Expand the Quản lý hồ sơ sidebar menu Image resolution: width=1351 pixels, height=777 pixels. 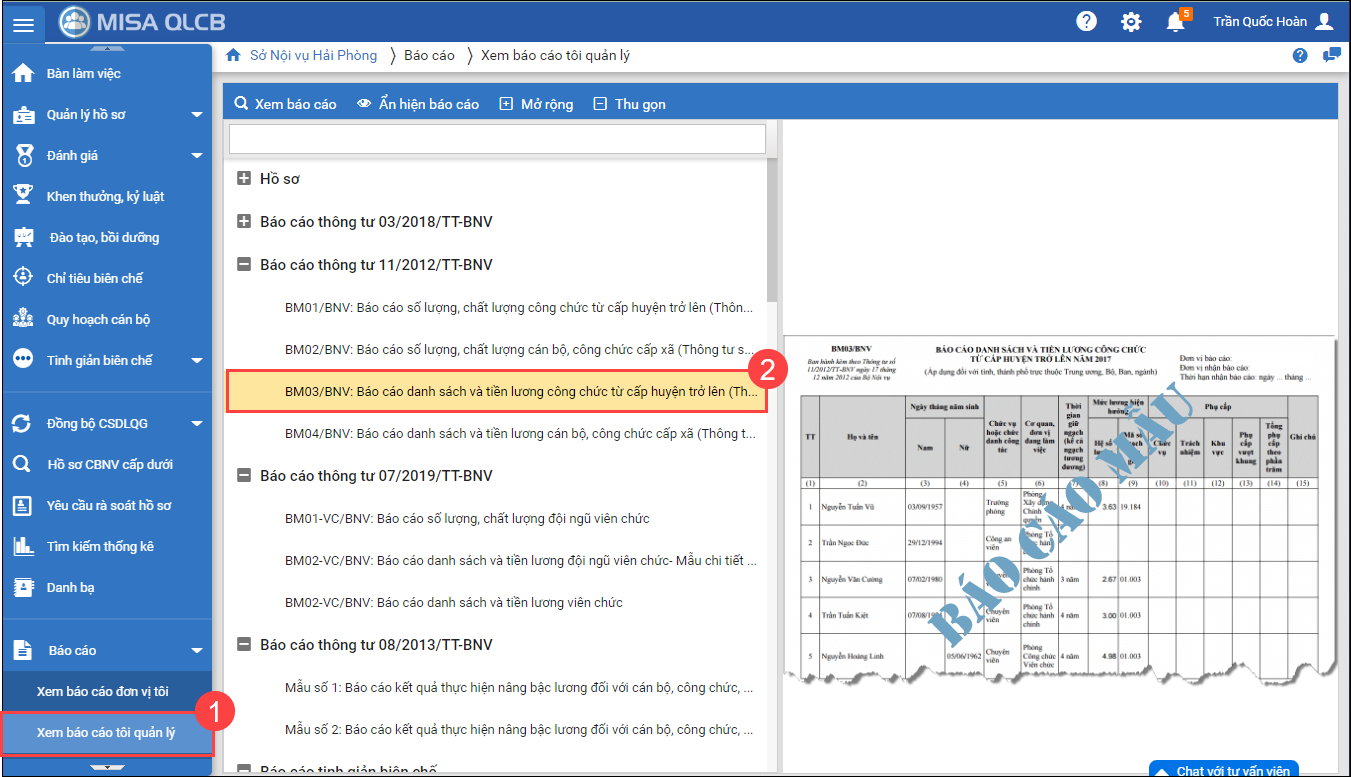tap(197, 115)
